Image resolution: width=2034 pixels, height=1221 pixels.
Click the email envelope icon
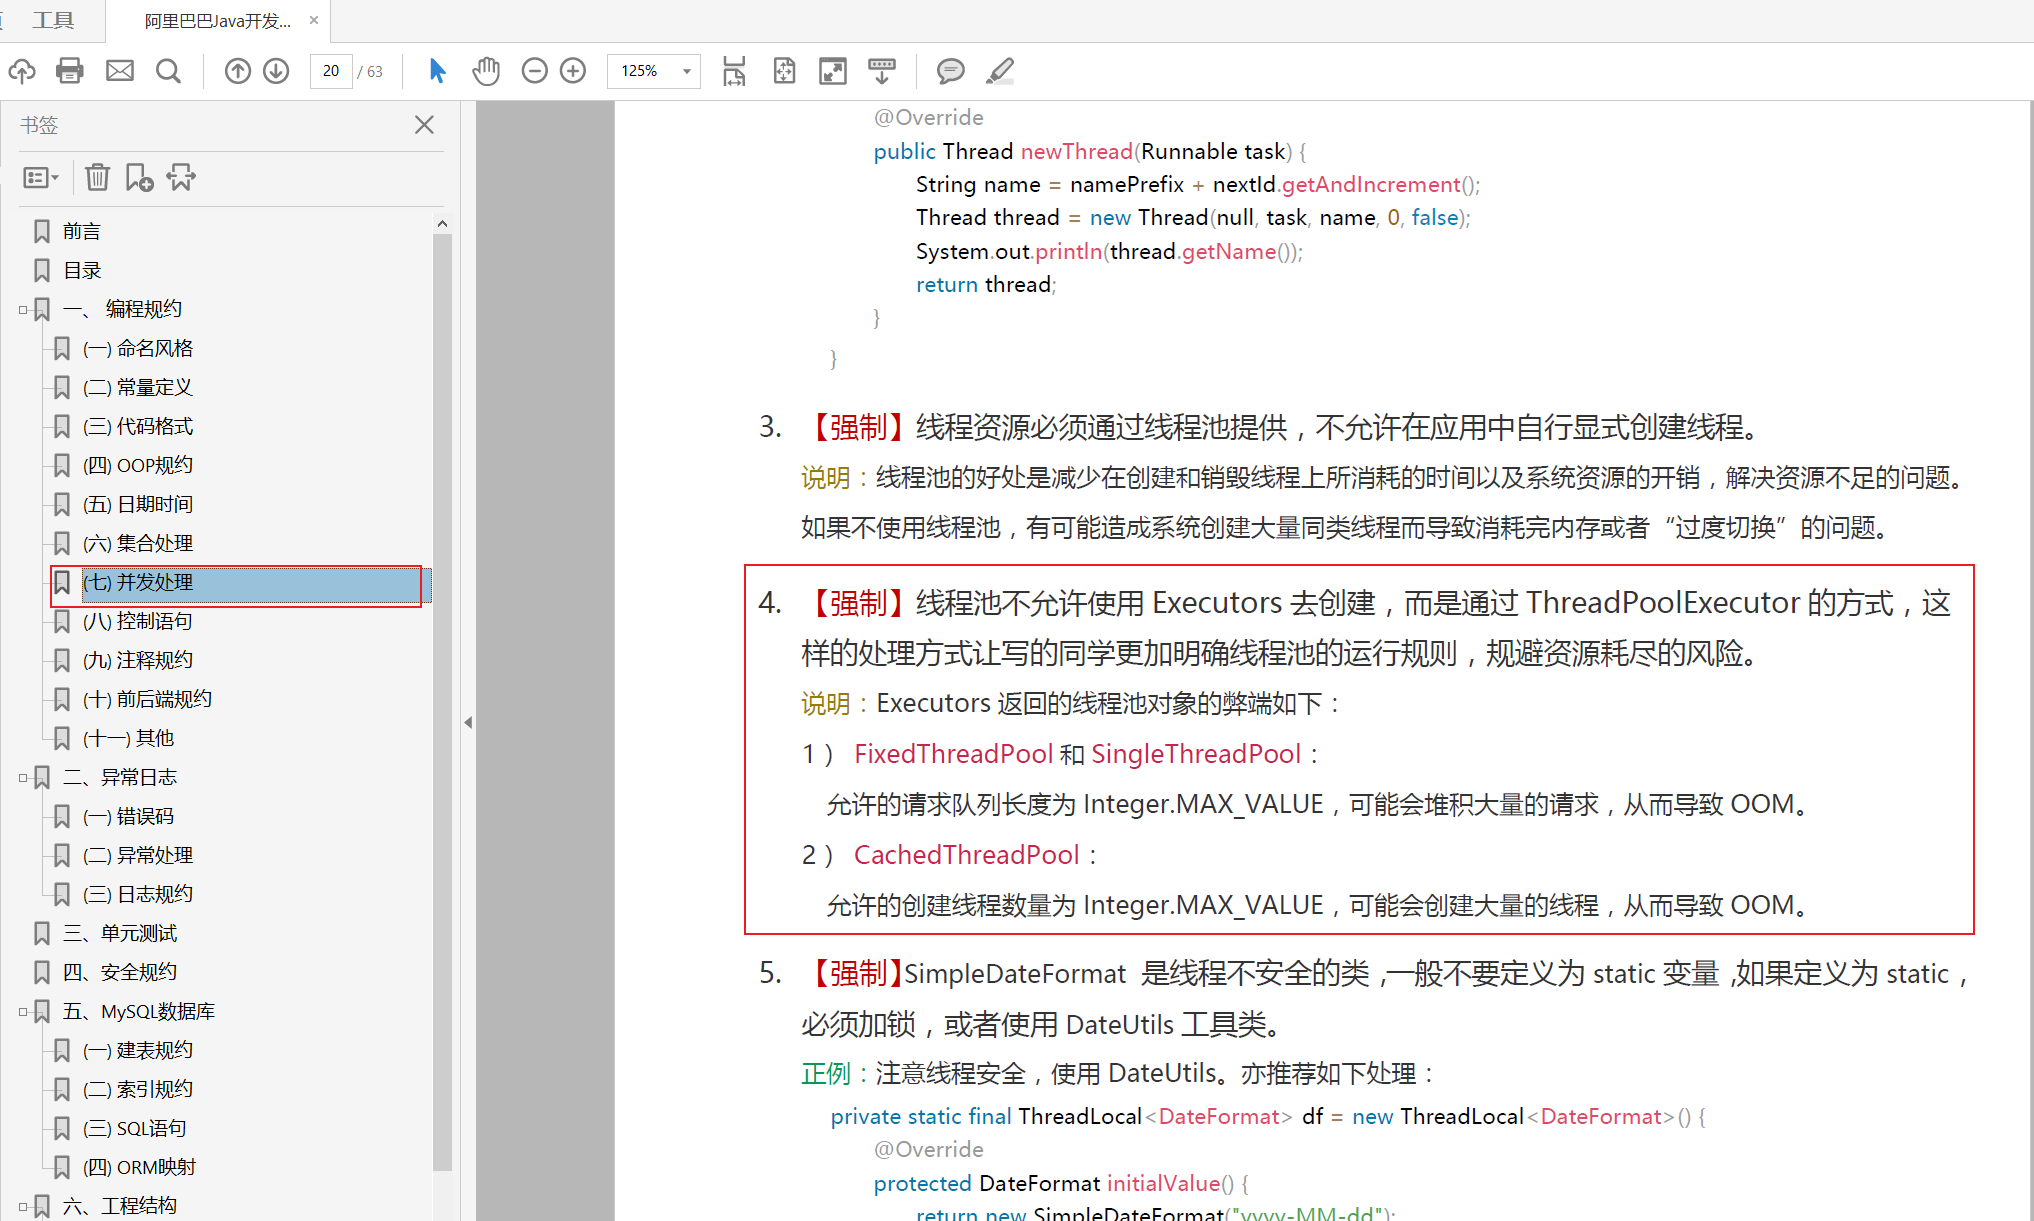click(120, 71)
